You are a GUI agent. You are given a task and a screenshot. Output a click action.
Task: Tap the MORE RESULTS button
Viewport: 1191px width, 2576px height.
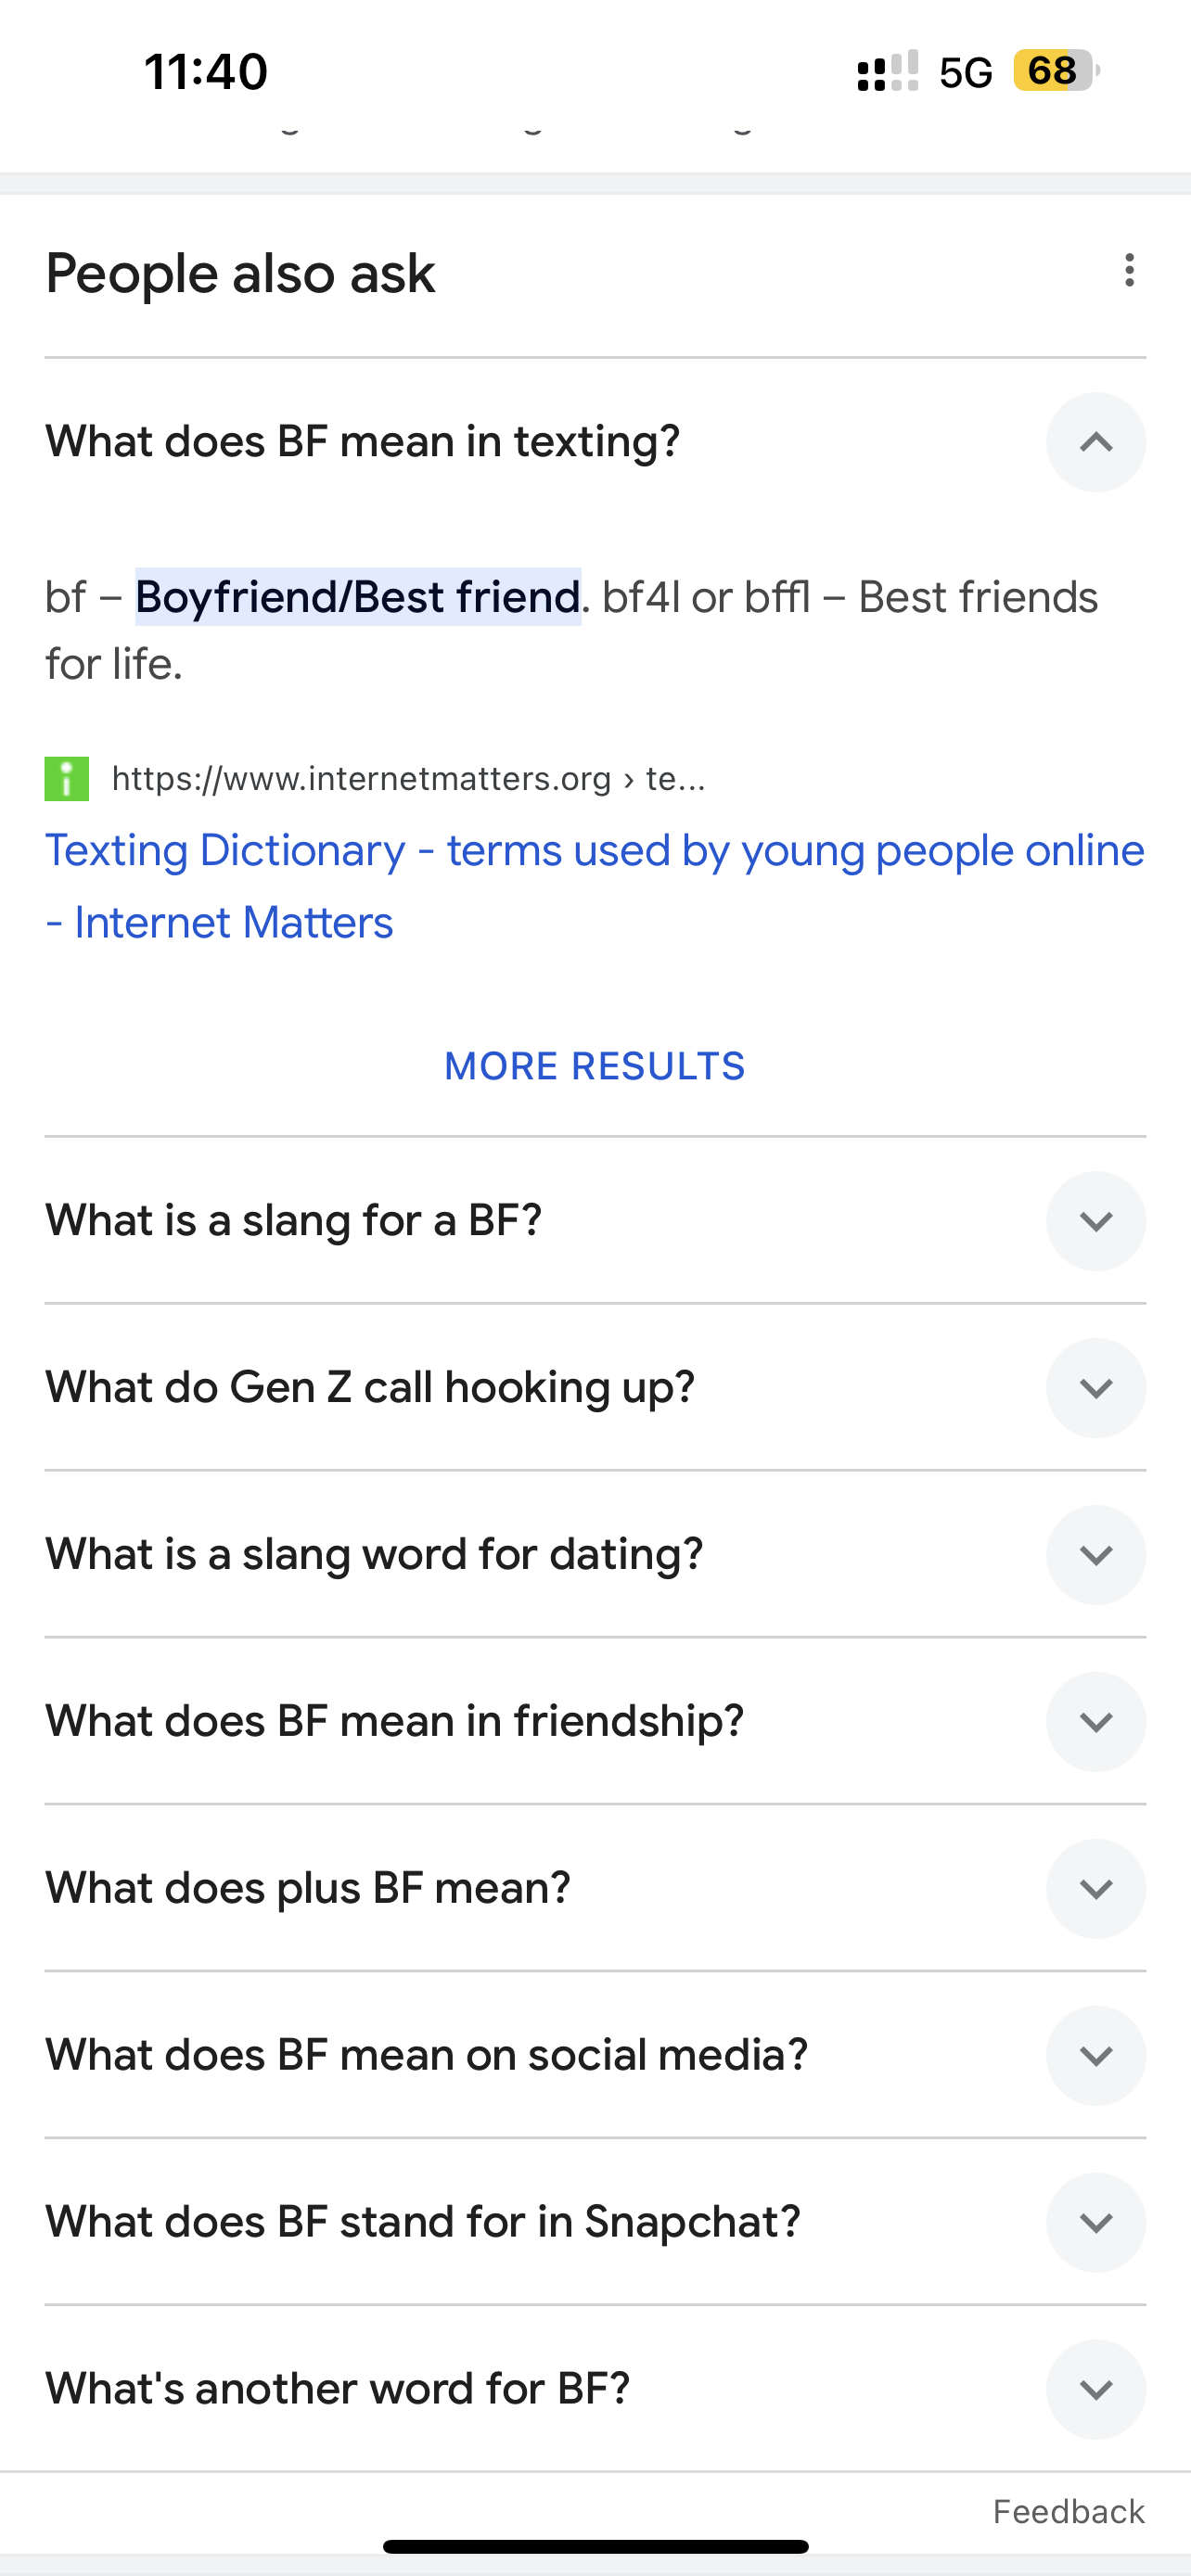(x=595, y=1066)
